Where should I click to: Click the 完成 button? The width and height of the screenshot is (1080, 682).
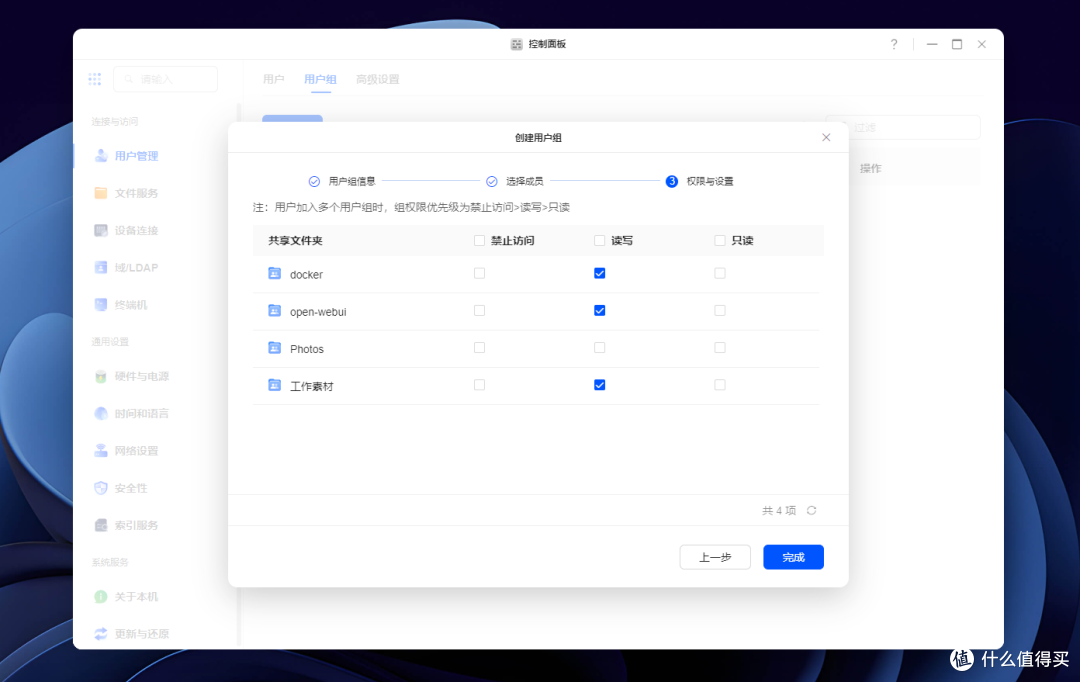pos(793,557)
